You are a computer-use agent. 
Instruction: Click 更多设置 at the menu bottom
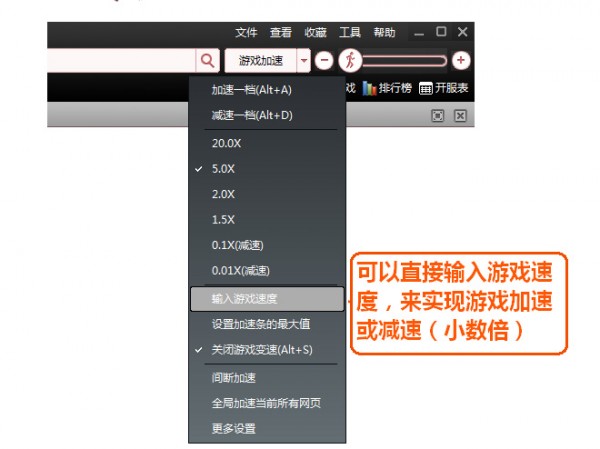point(234,428)
